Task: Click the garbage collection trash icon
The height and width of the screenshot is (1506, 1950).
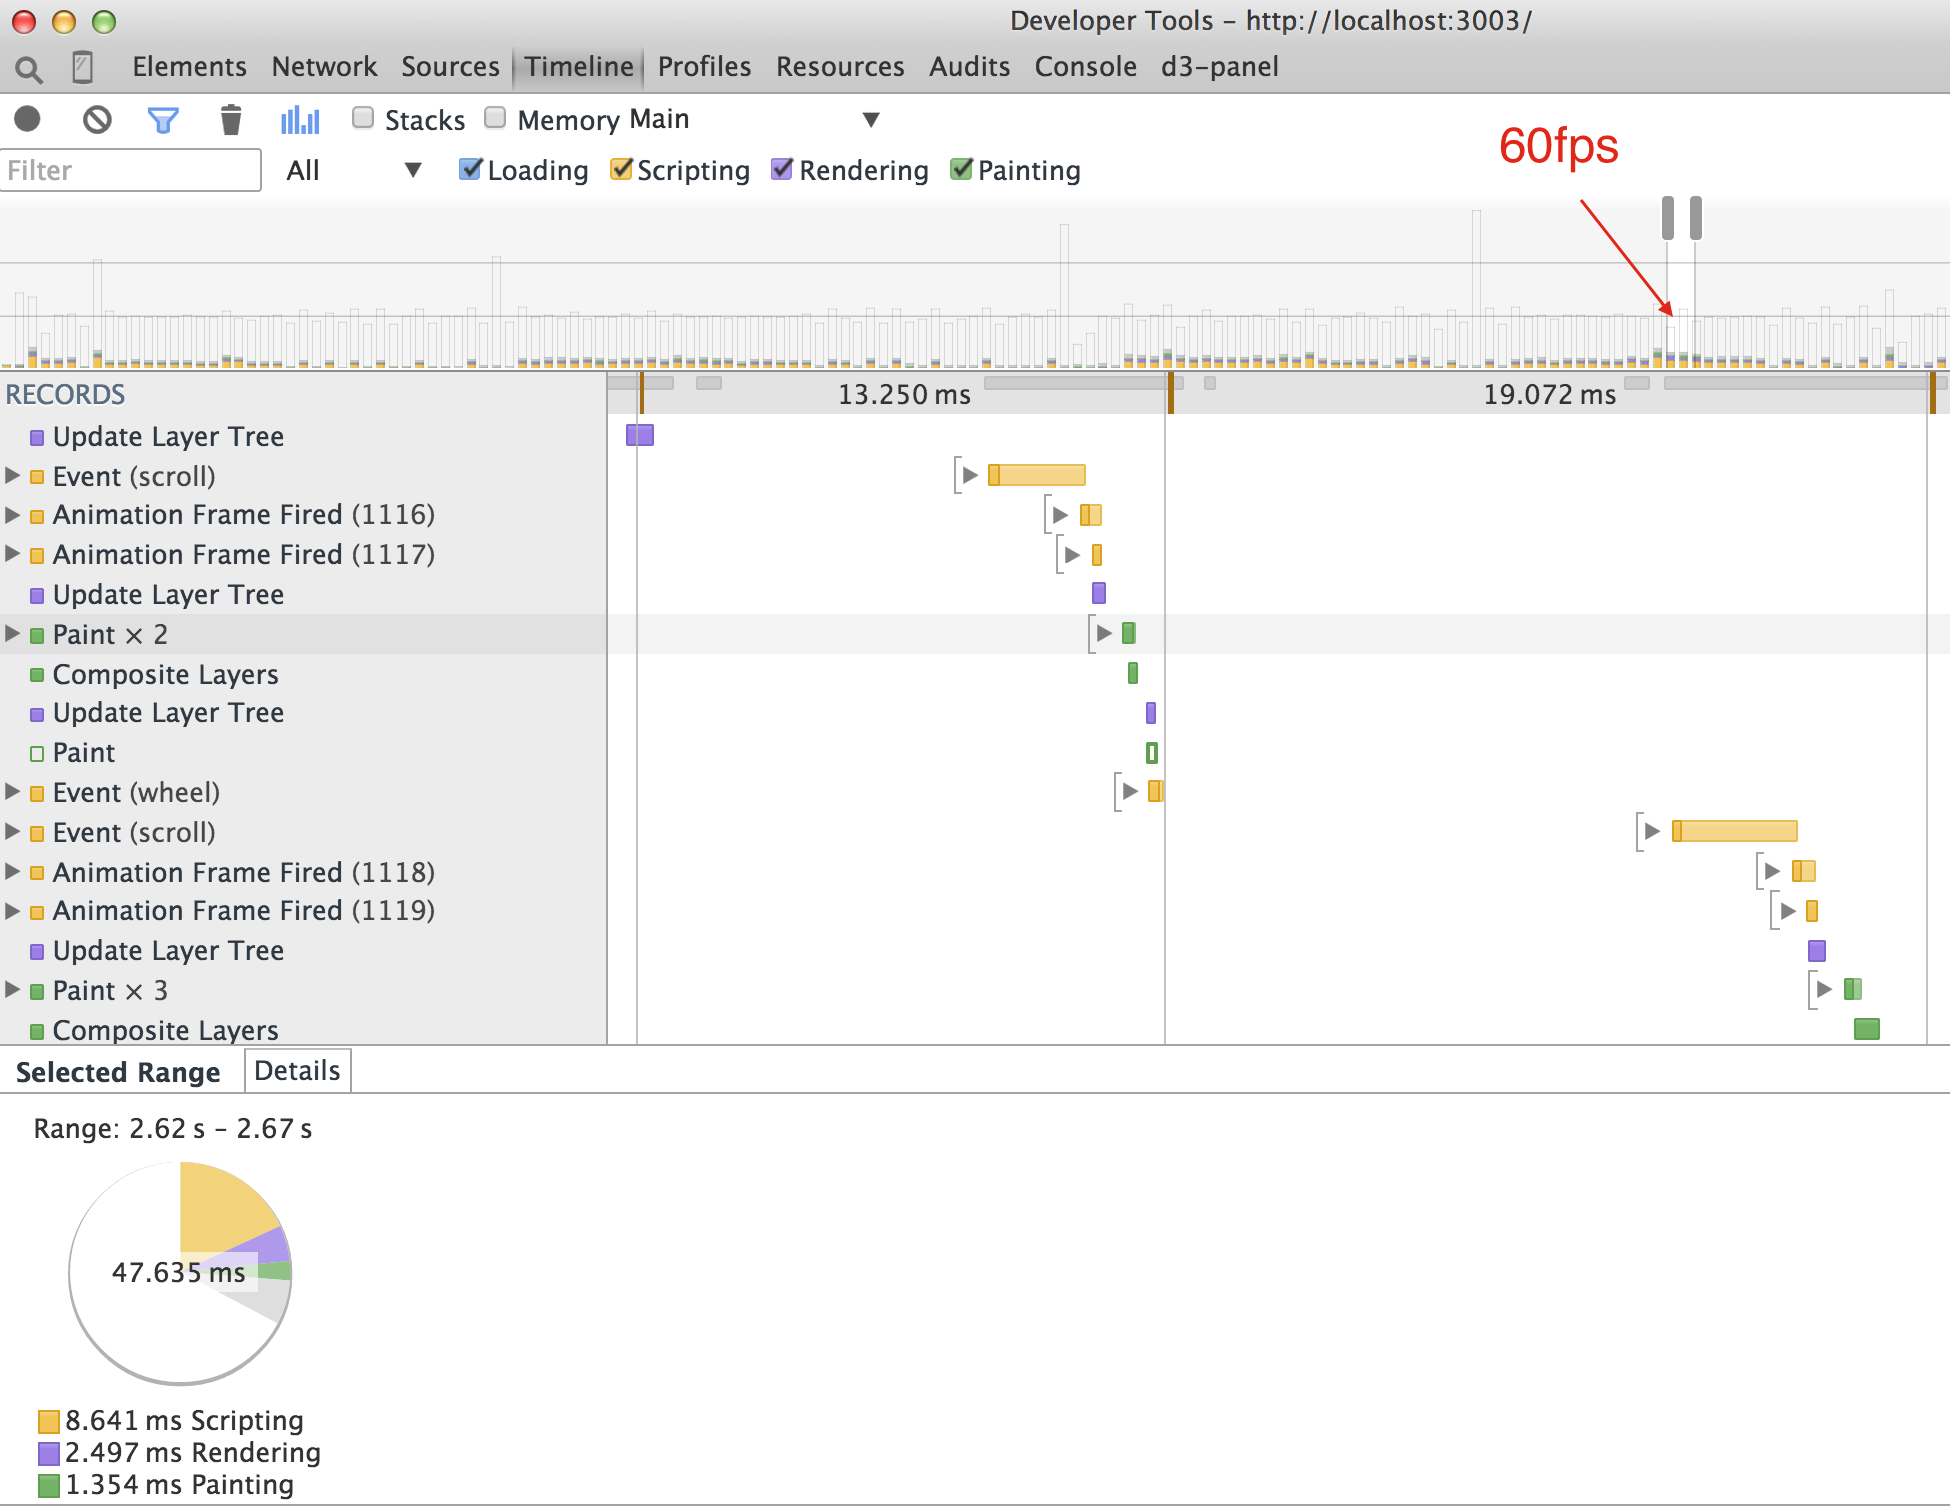Action: tap(231, 120)
